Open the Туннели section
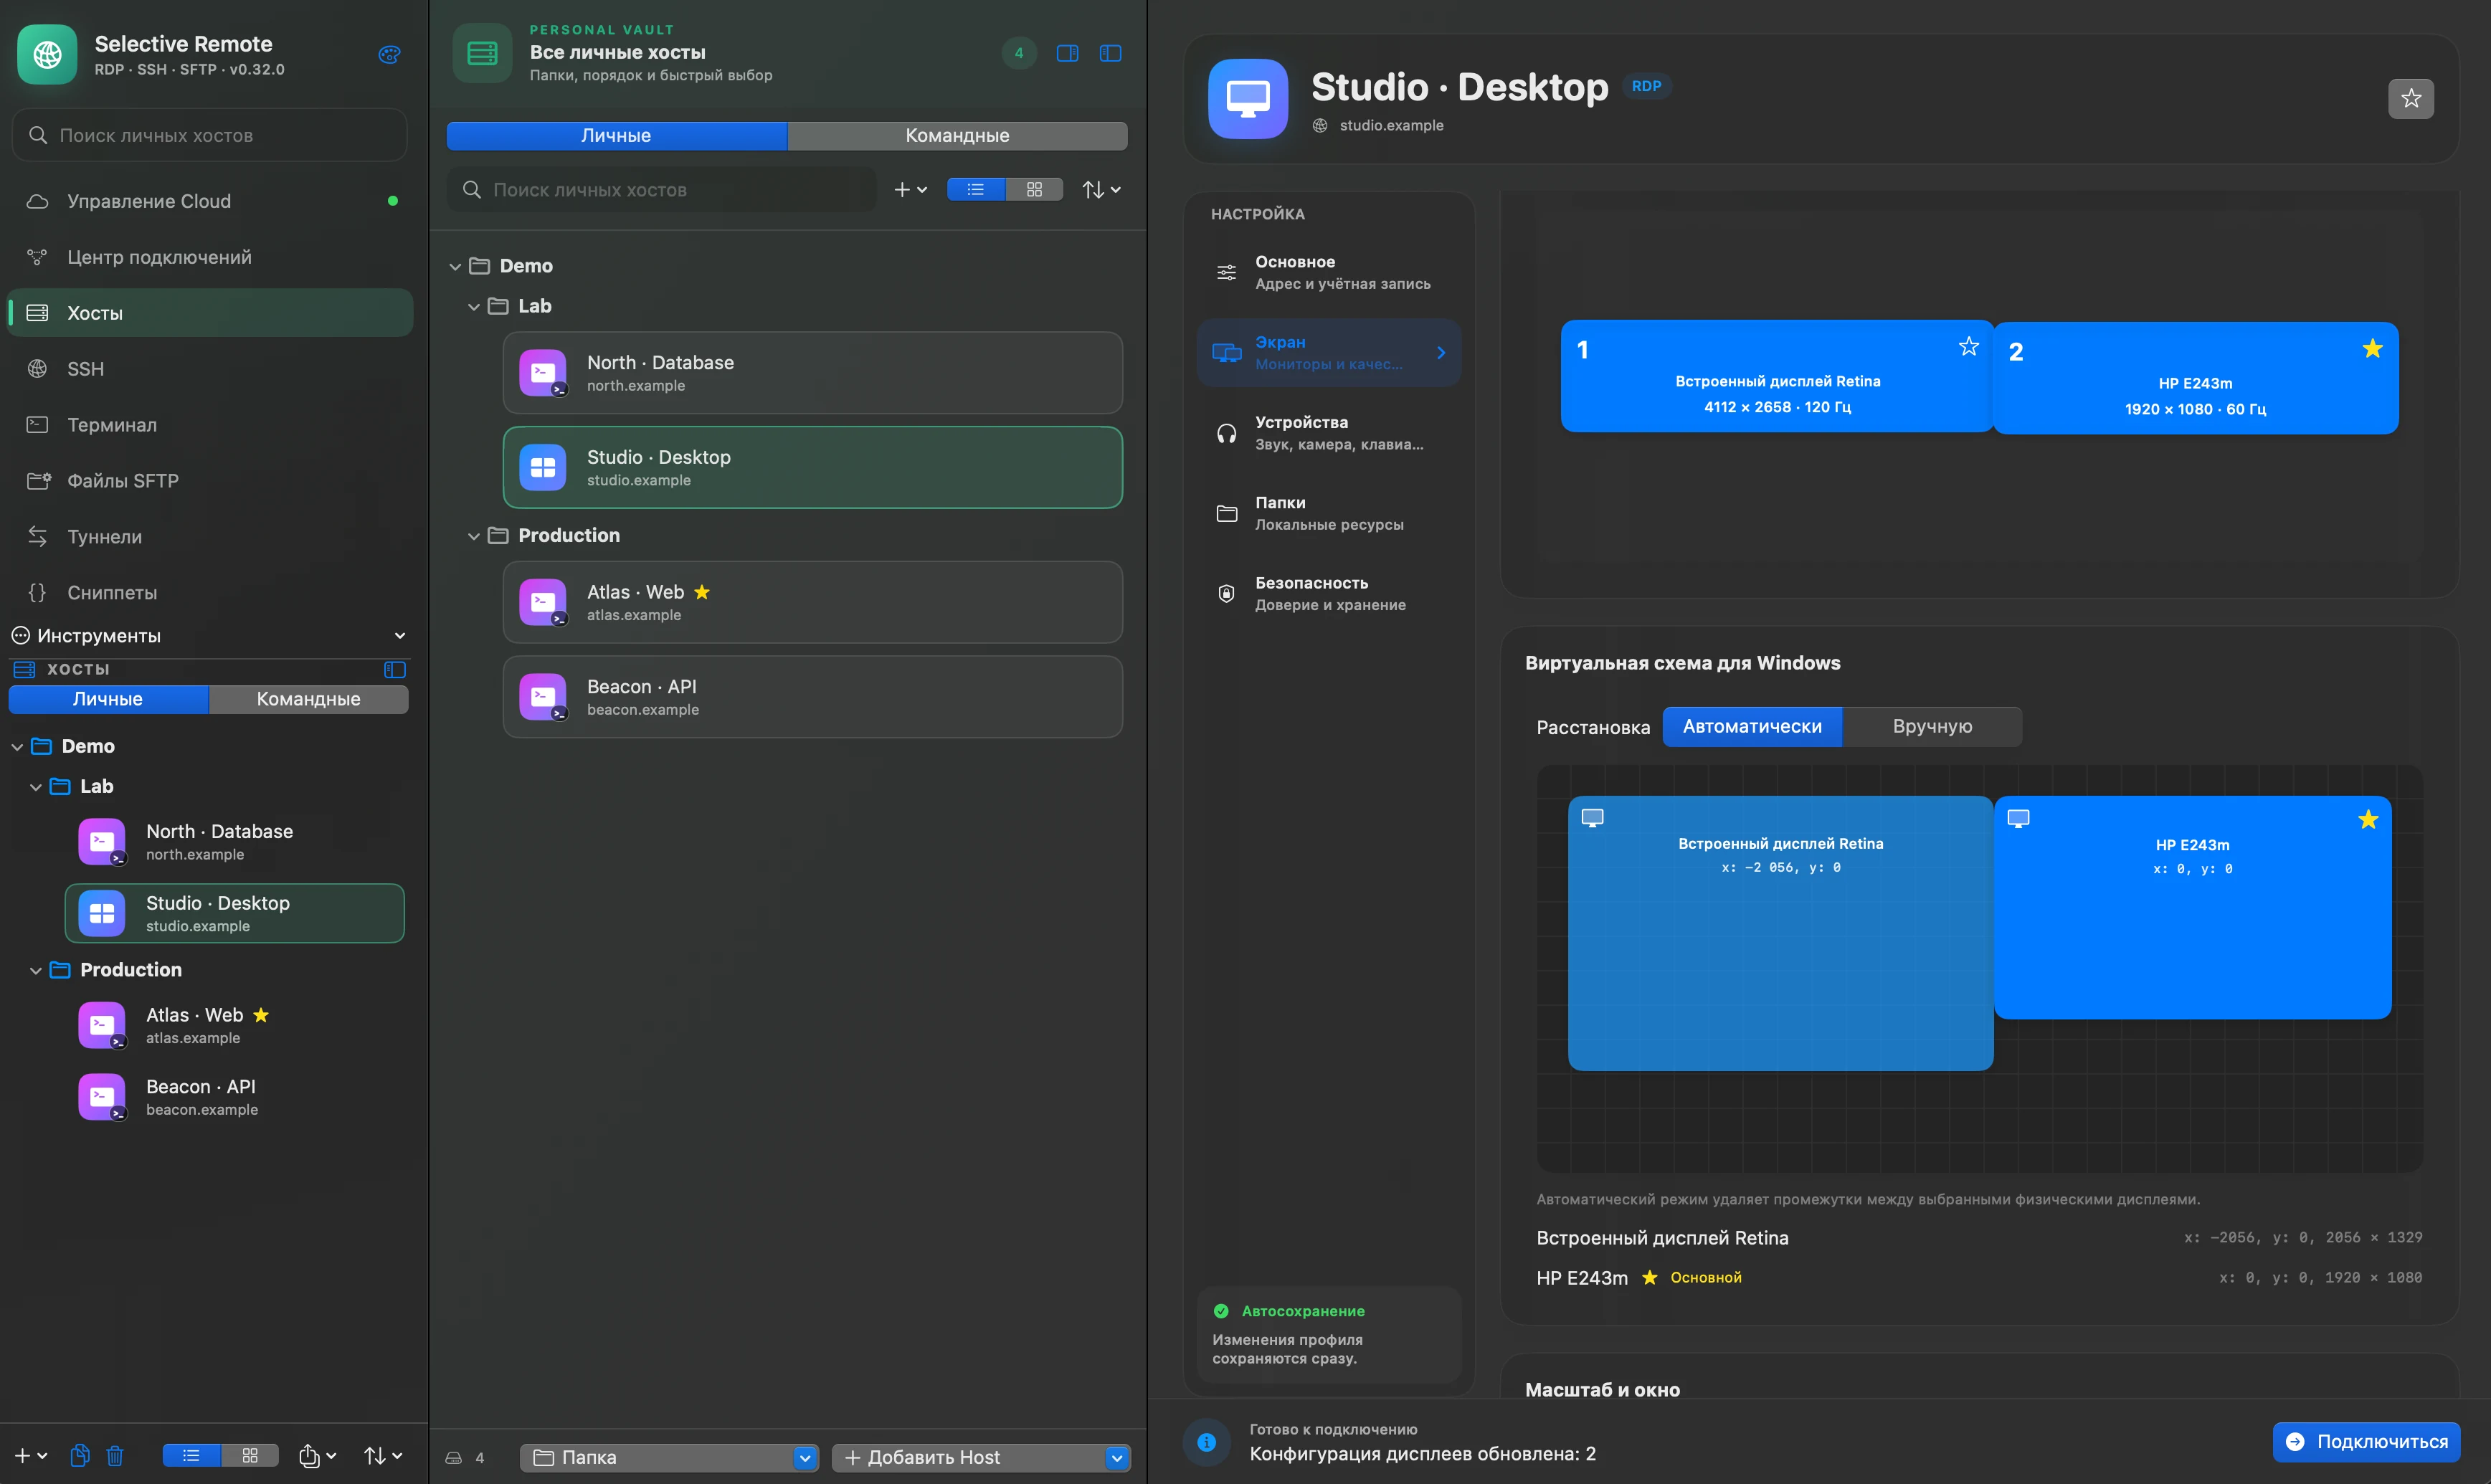 click(210, 537)
